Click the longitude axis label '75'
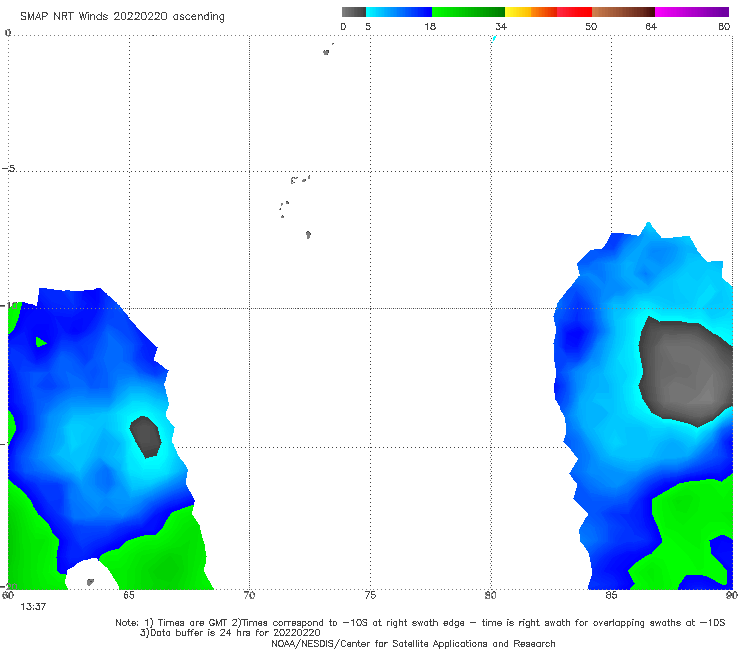Viewport: 740px width, 650px height. point(370,595)
